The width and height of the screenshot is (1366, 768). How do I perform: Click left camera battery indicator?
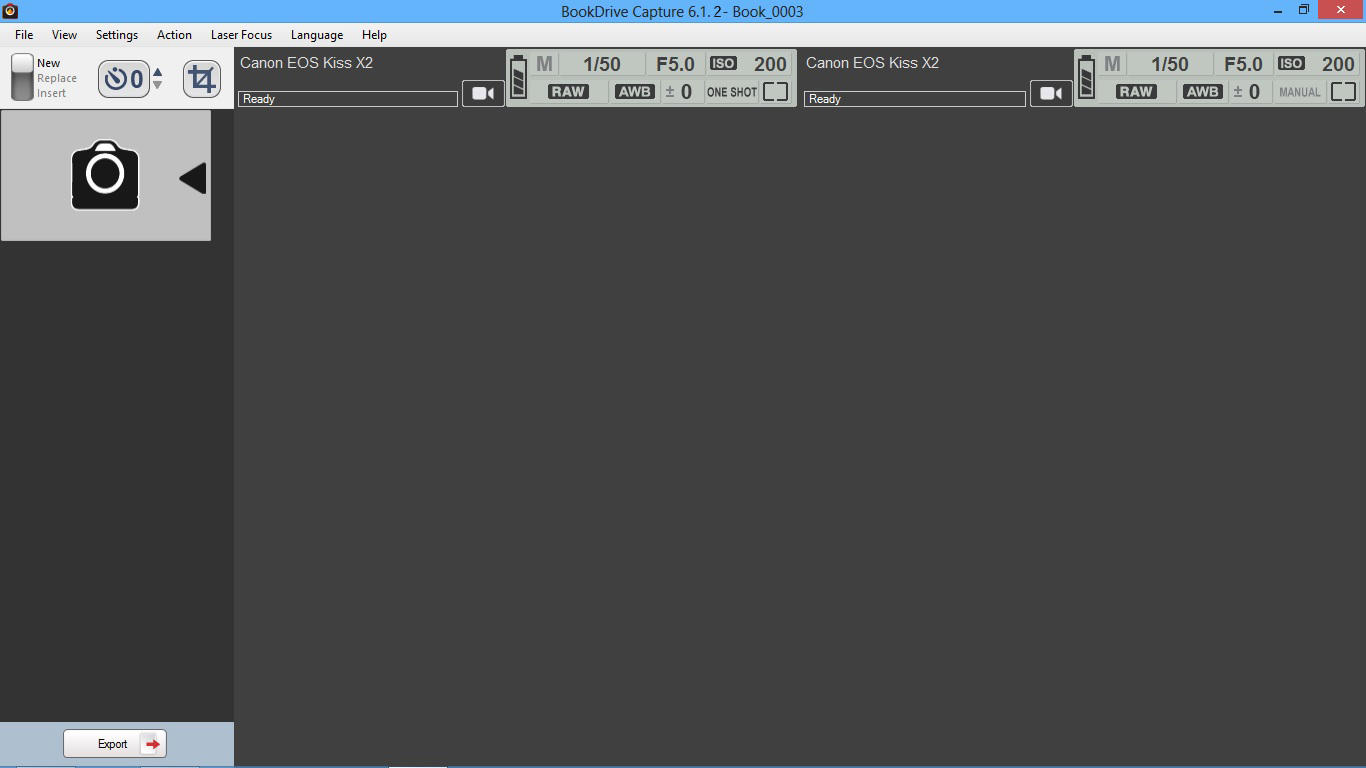pos(518,77)
